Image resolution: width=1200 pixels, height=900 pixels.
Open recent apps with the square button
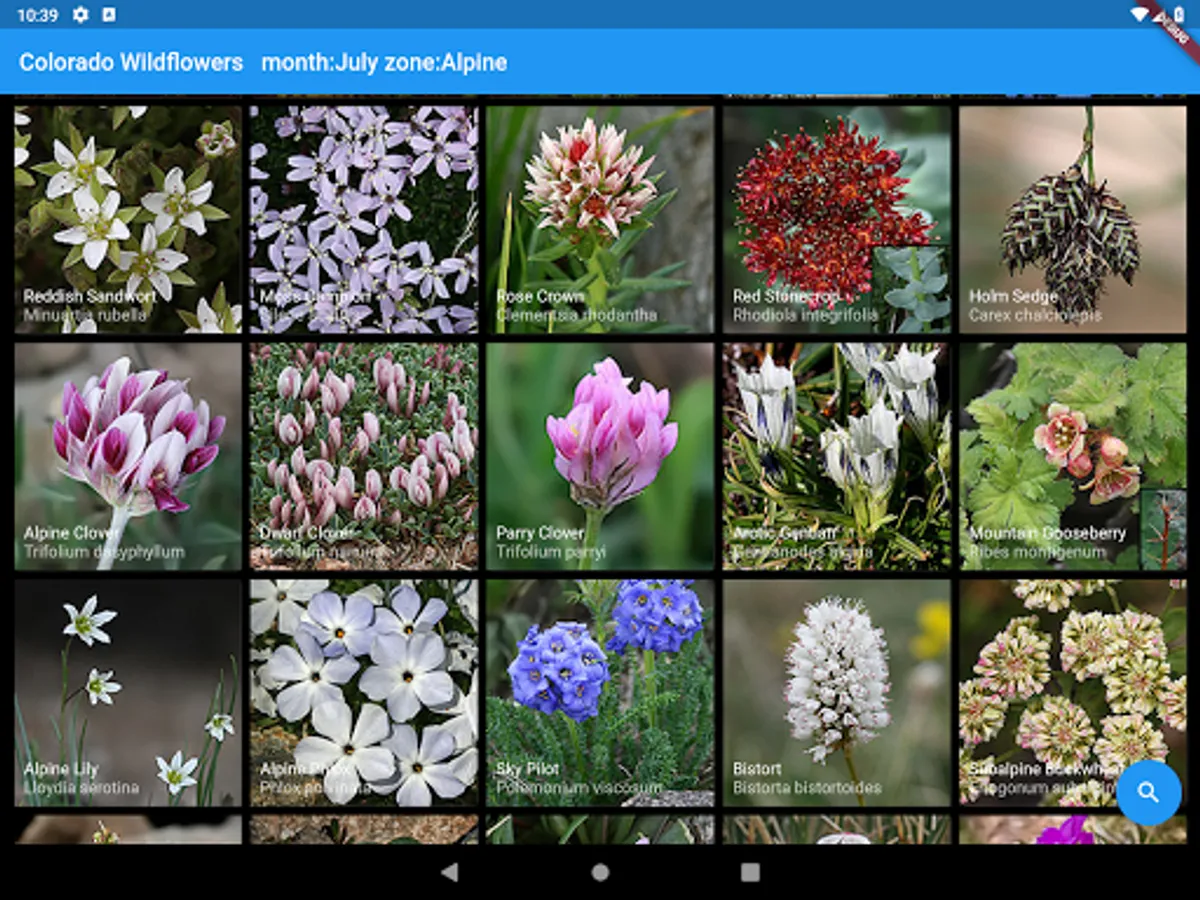[750, 872]
